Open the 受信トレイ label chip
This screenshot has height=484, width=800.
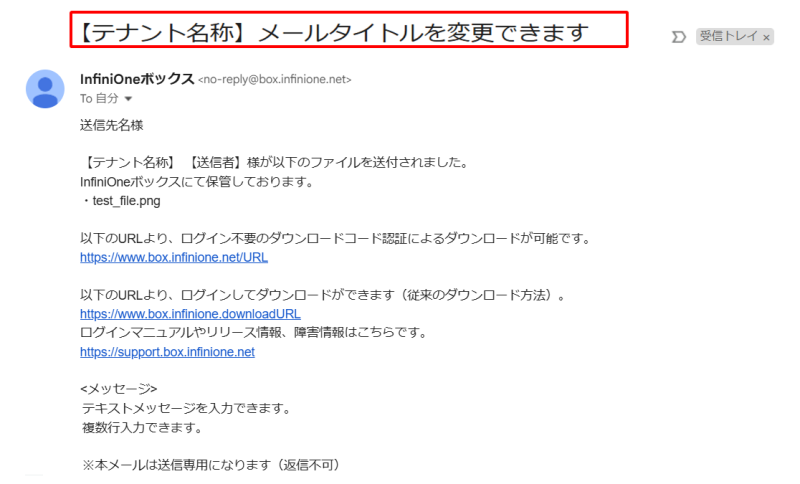coord(729,36)
